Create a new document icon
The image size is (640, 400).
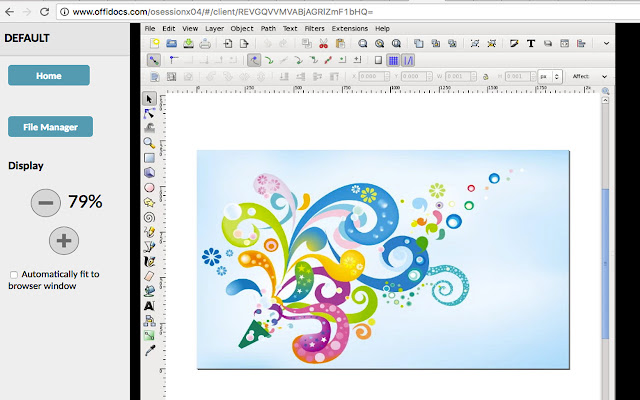point(154,43)
